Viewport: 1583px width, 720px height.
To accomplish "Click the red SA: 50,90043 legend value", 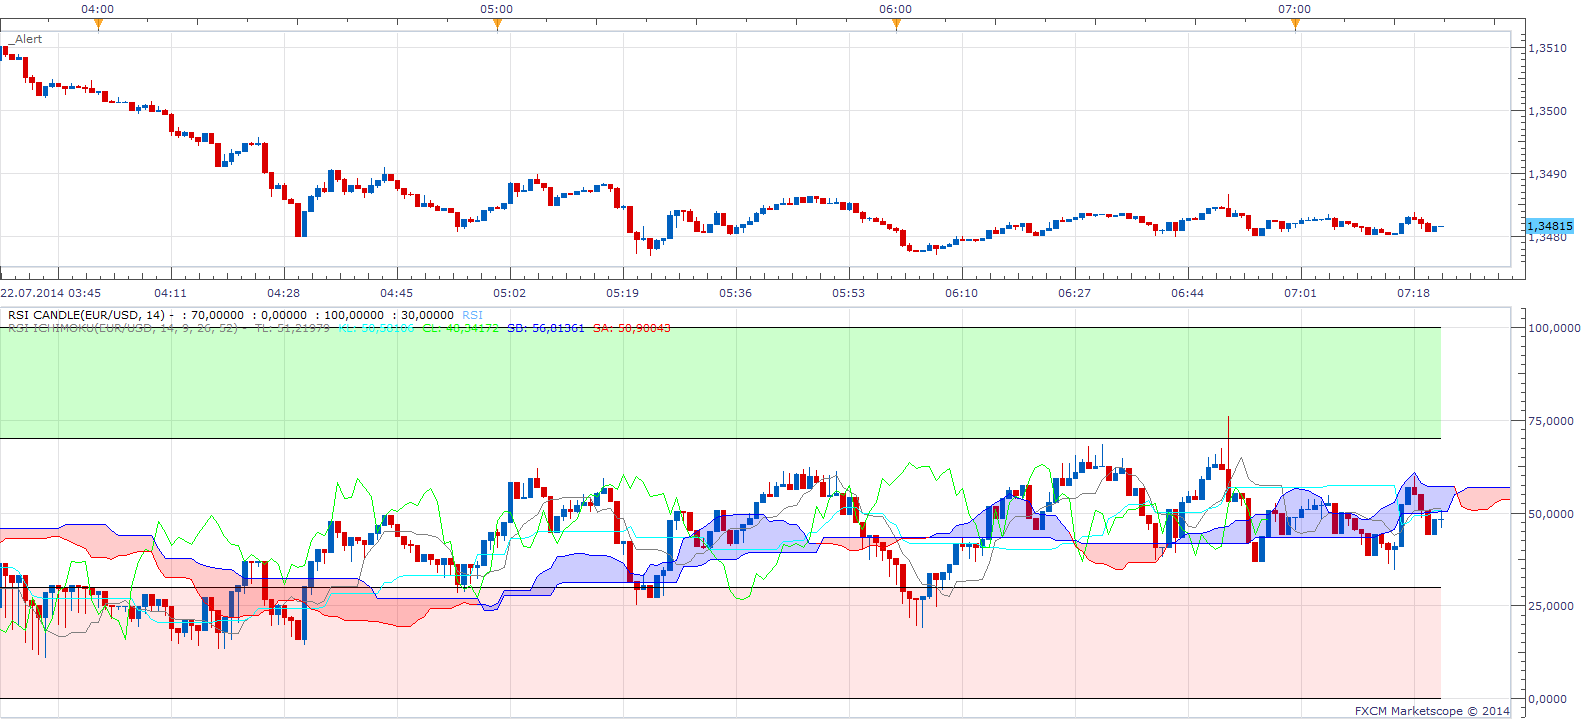I will coord(631,328).
